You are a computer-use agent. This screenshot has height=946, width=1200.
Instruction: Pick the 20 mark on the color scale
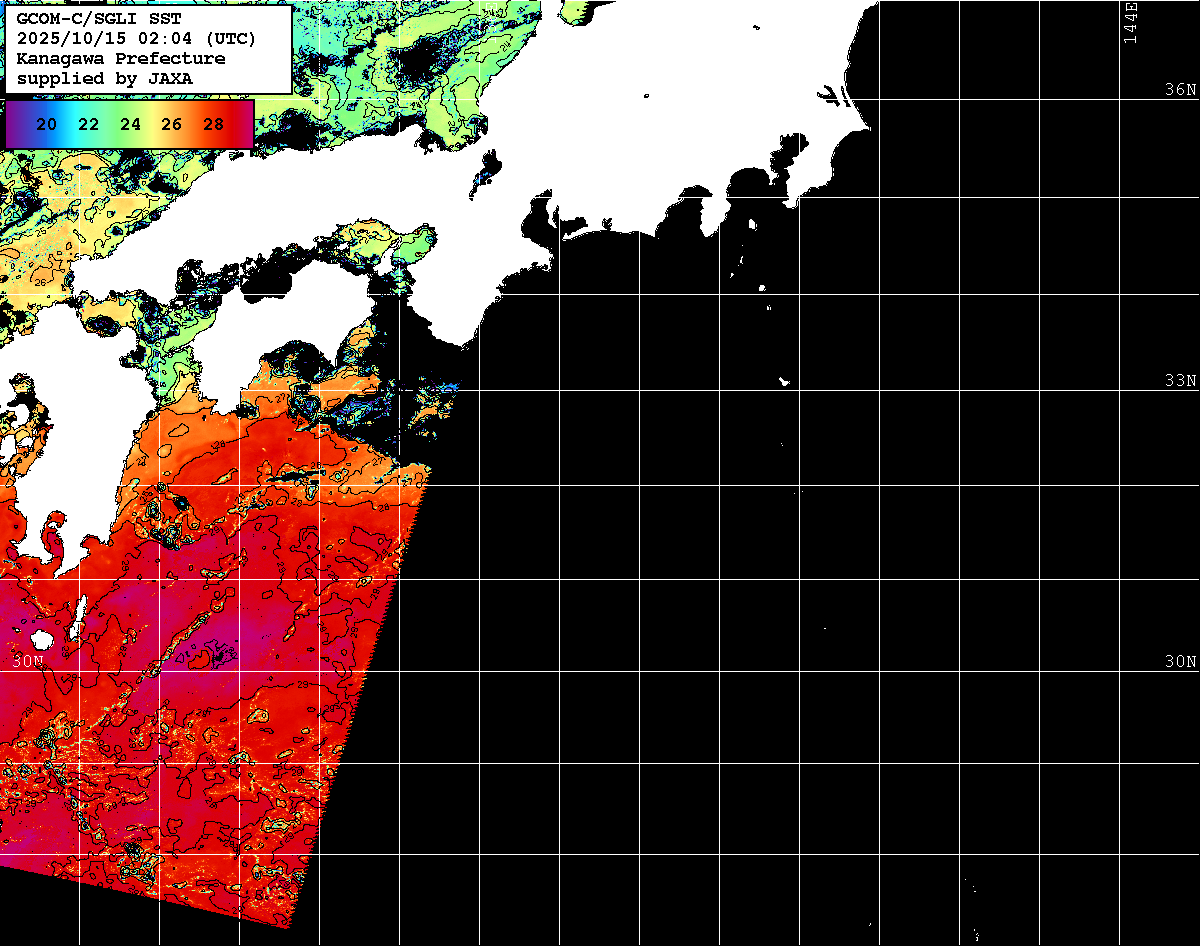pos(46,124)
